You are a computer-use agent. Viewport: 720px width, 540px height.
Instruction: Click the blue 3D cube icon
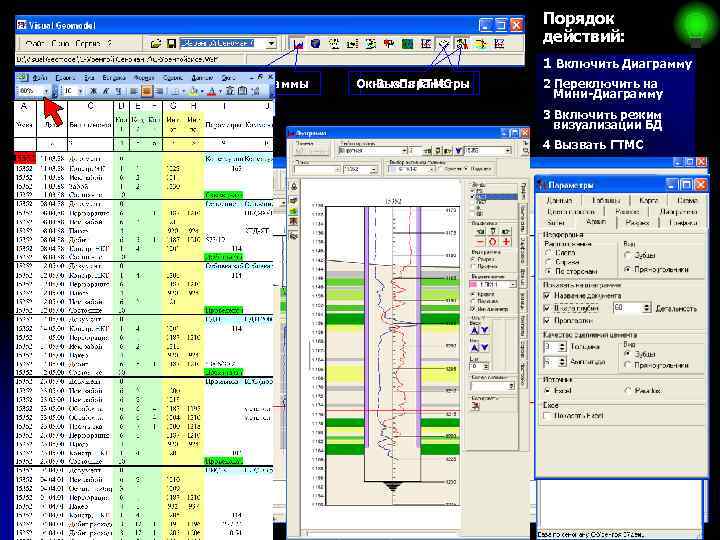315,44
